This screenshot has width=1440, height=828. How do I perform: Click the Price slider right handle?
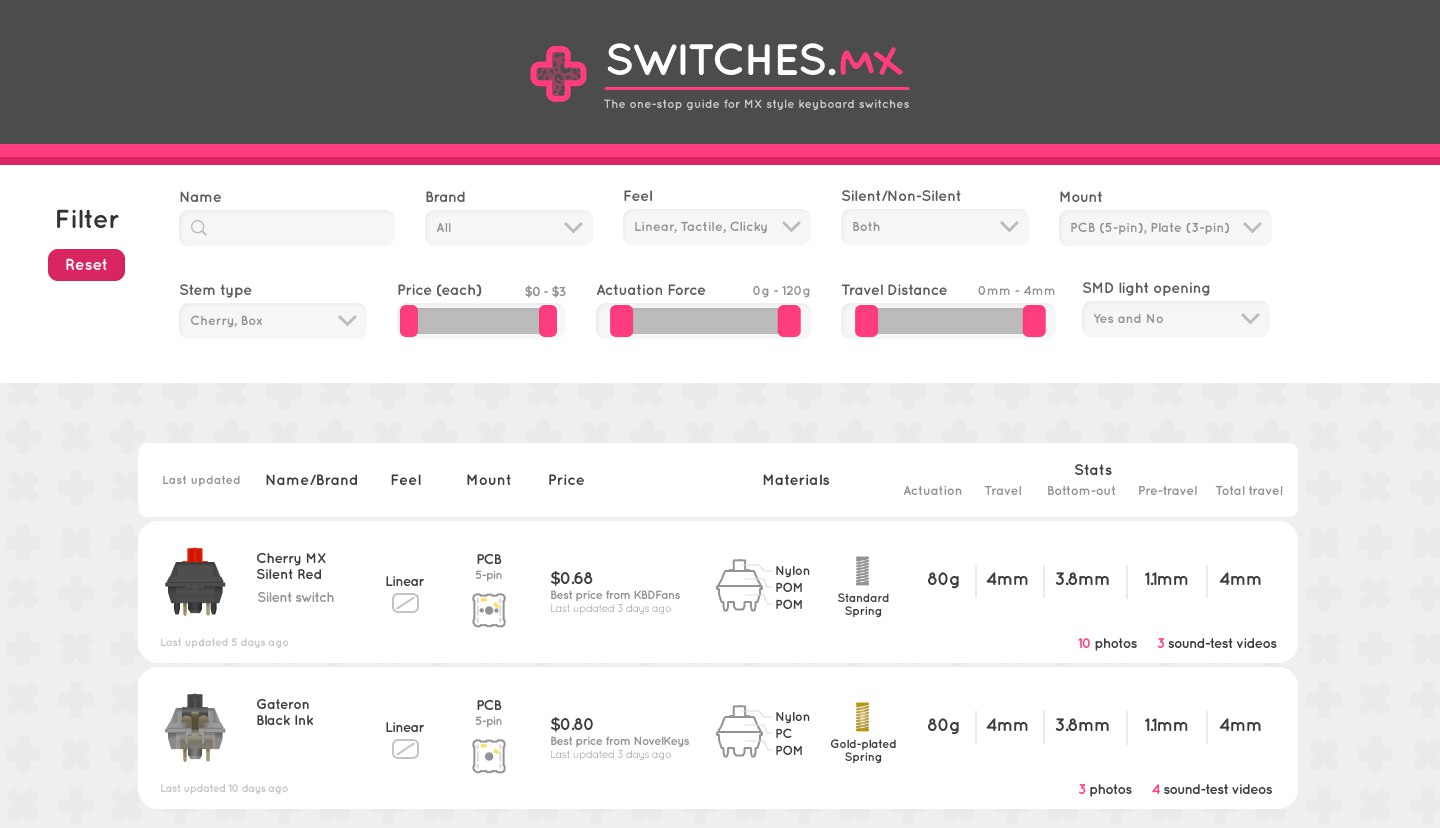548,321
